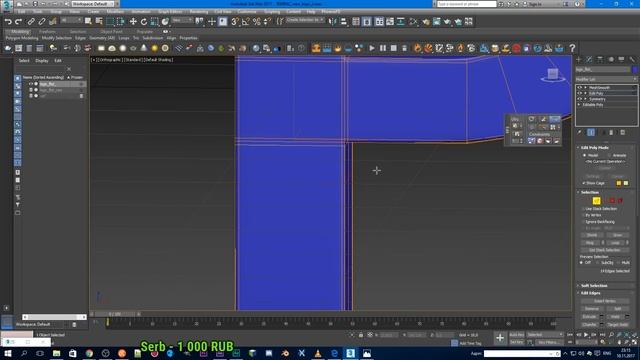Viewport: 640px width, 360px height.
Task: Click the pause simulation icon
Action: pos(383,48)
